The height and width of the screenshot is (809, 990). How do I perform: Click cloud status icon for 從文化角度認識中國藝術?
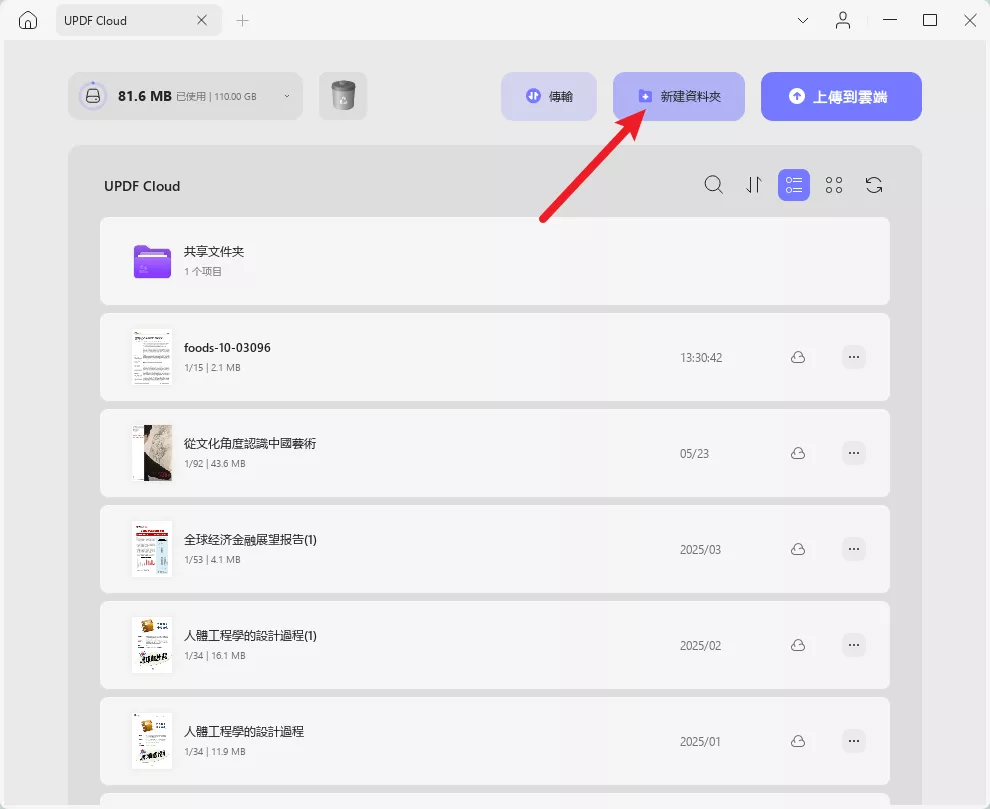pyautogui.click(x=798, y=453)
